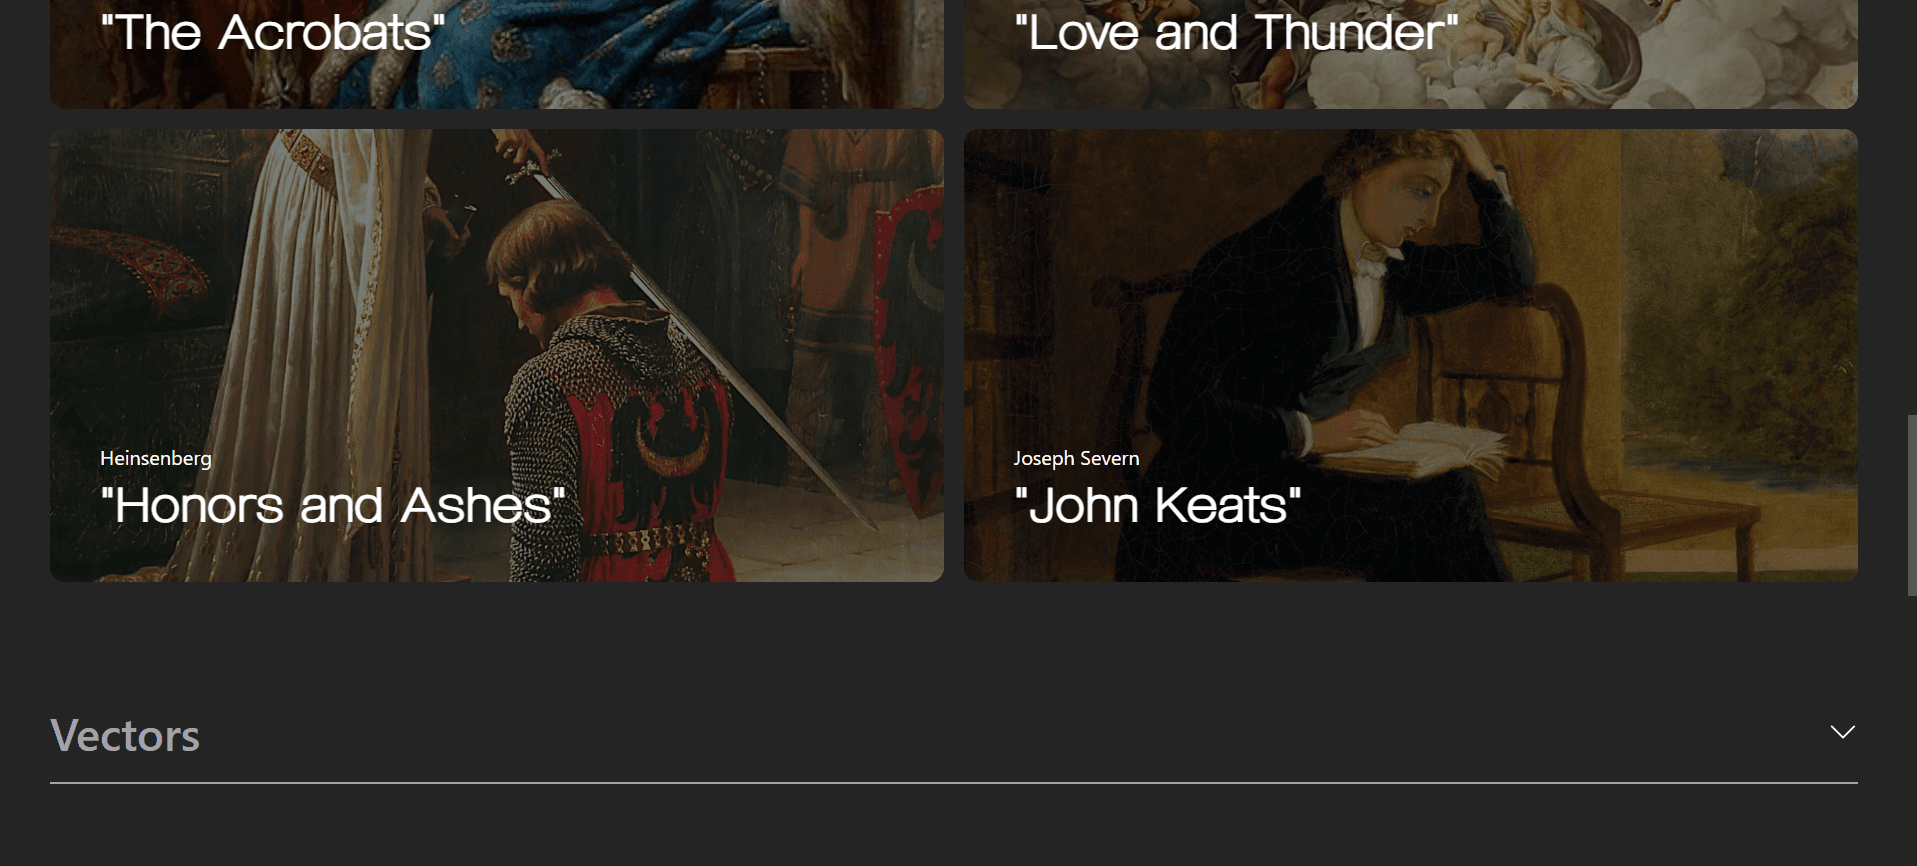Click the scrollbar track below the thumb
This screenshot has width=1917, height=866.
pyautogui.click(x=1911, y=731)
